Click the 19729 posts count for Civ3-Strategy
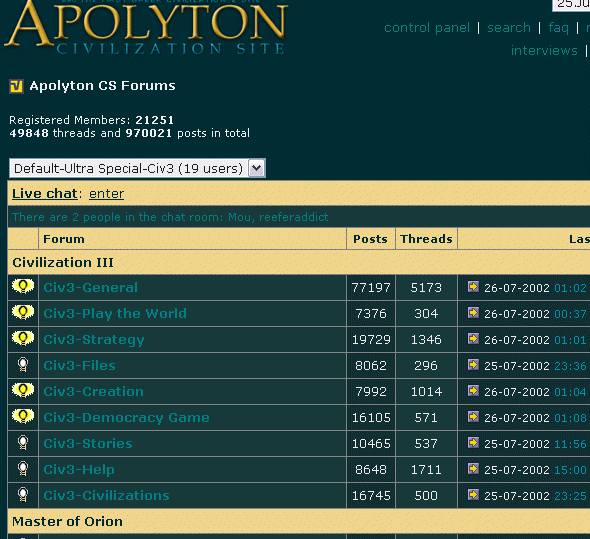Viewport: 590px width, 539px height. (x=371, y=340)
